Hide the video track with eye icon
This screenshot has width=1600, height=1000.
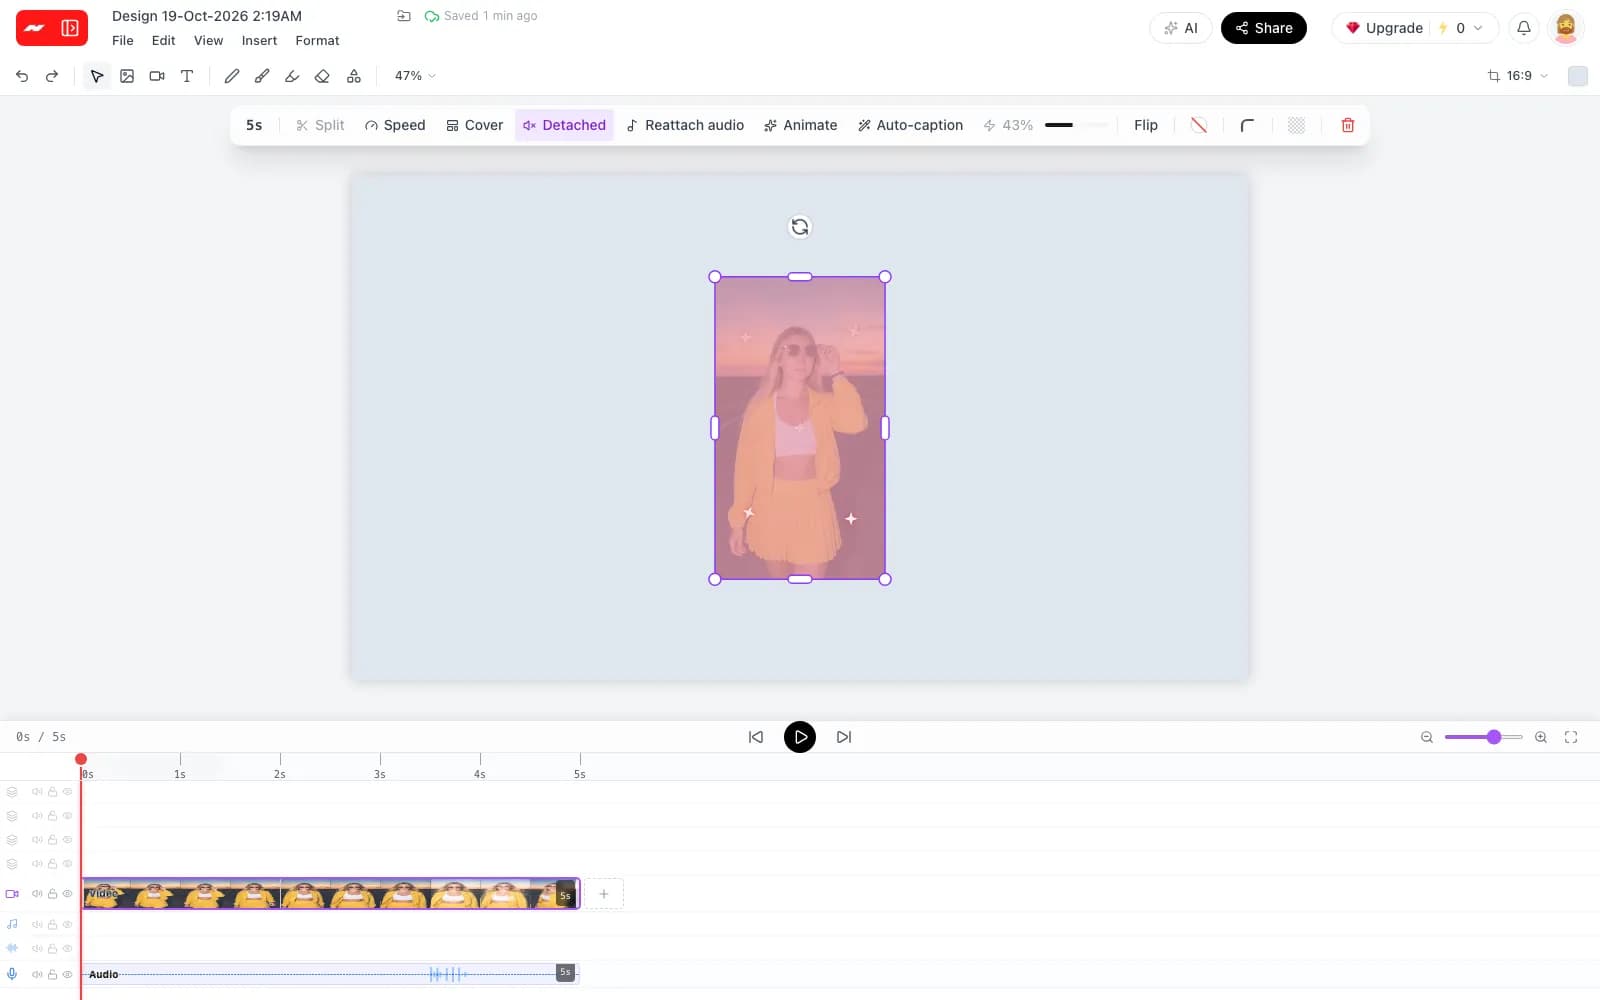[68, 894]
